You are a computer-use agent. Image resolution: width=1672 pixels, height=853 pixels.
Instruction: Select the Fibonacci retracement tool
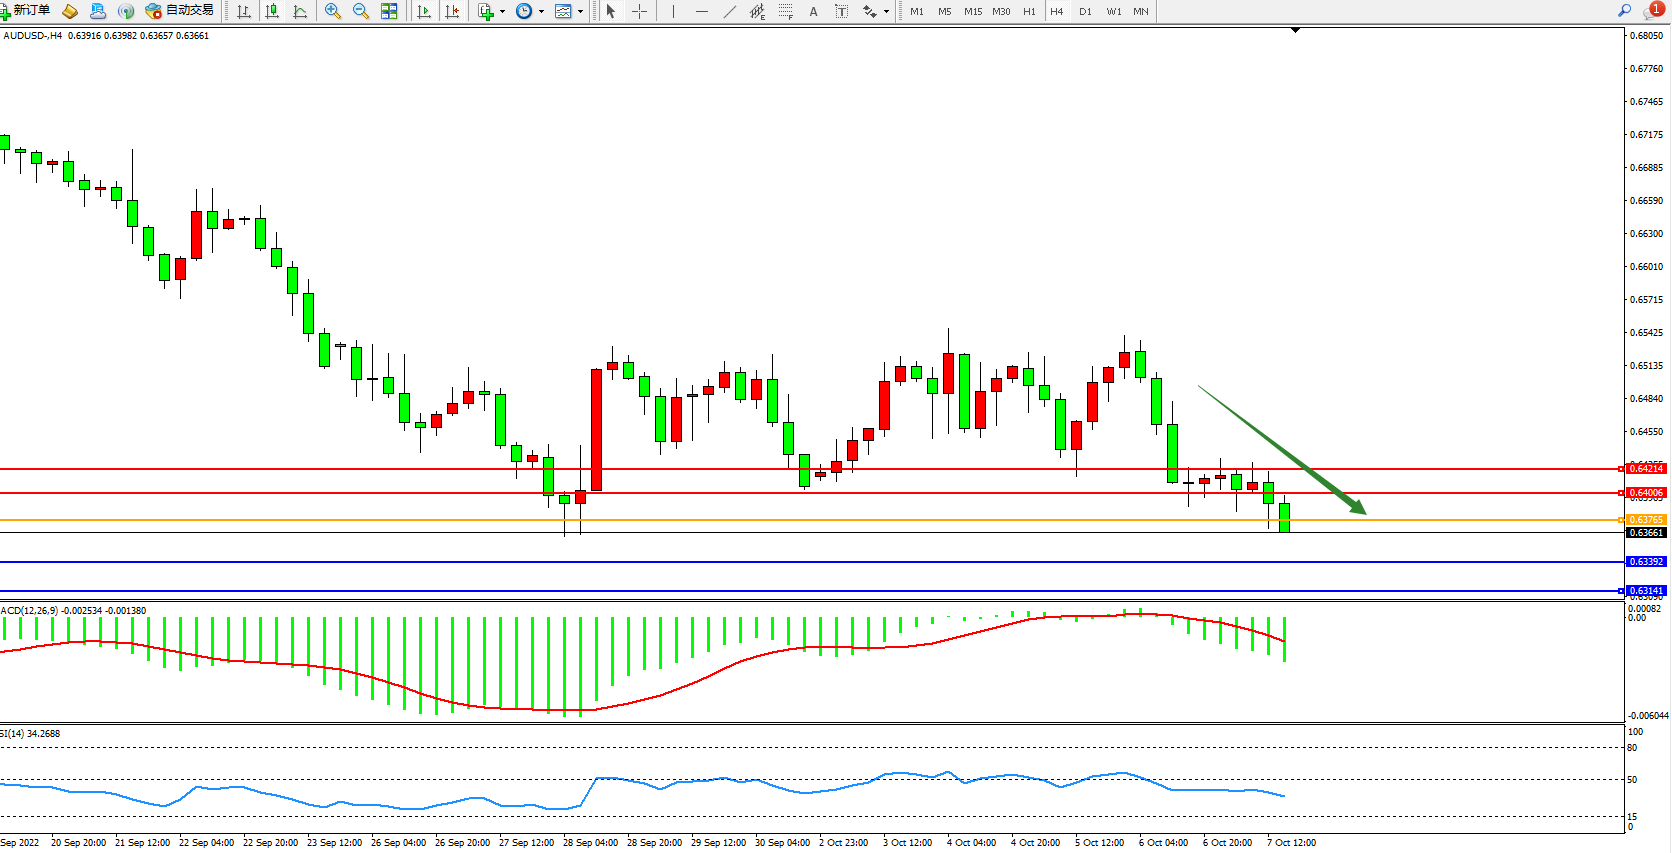[x=785, y=11]
